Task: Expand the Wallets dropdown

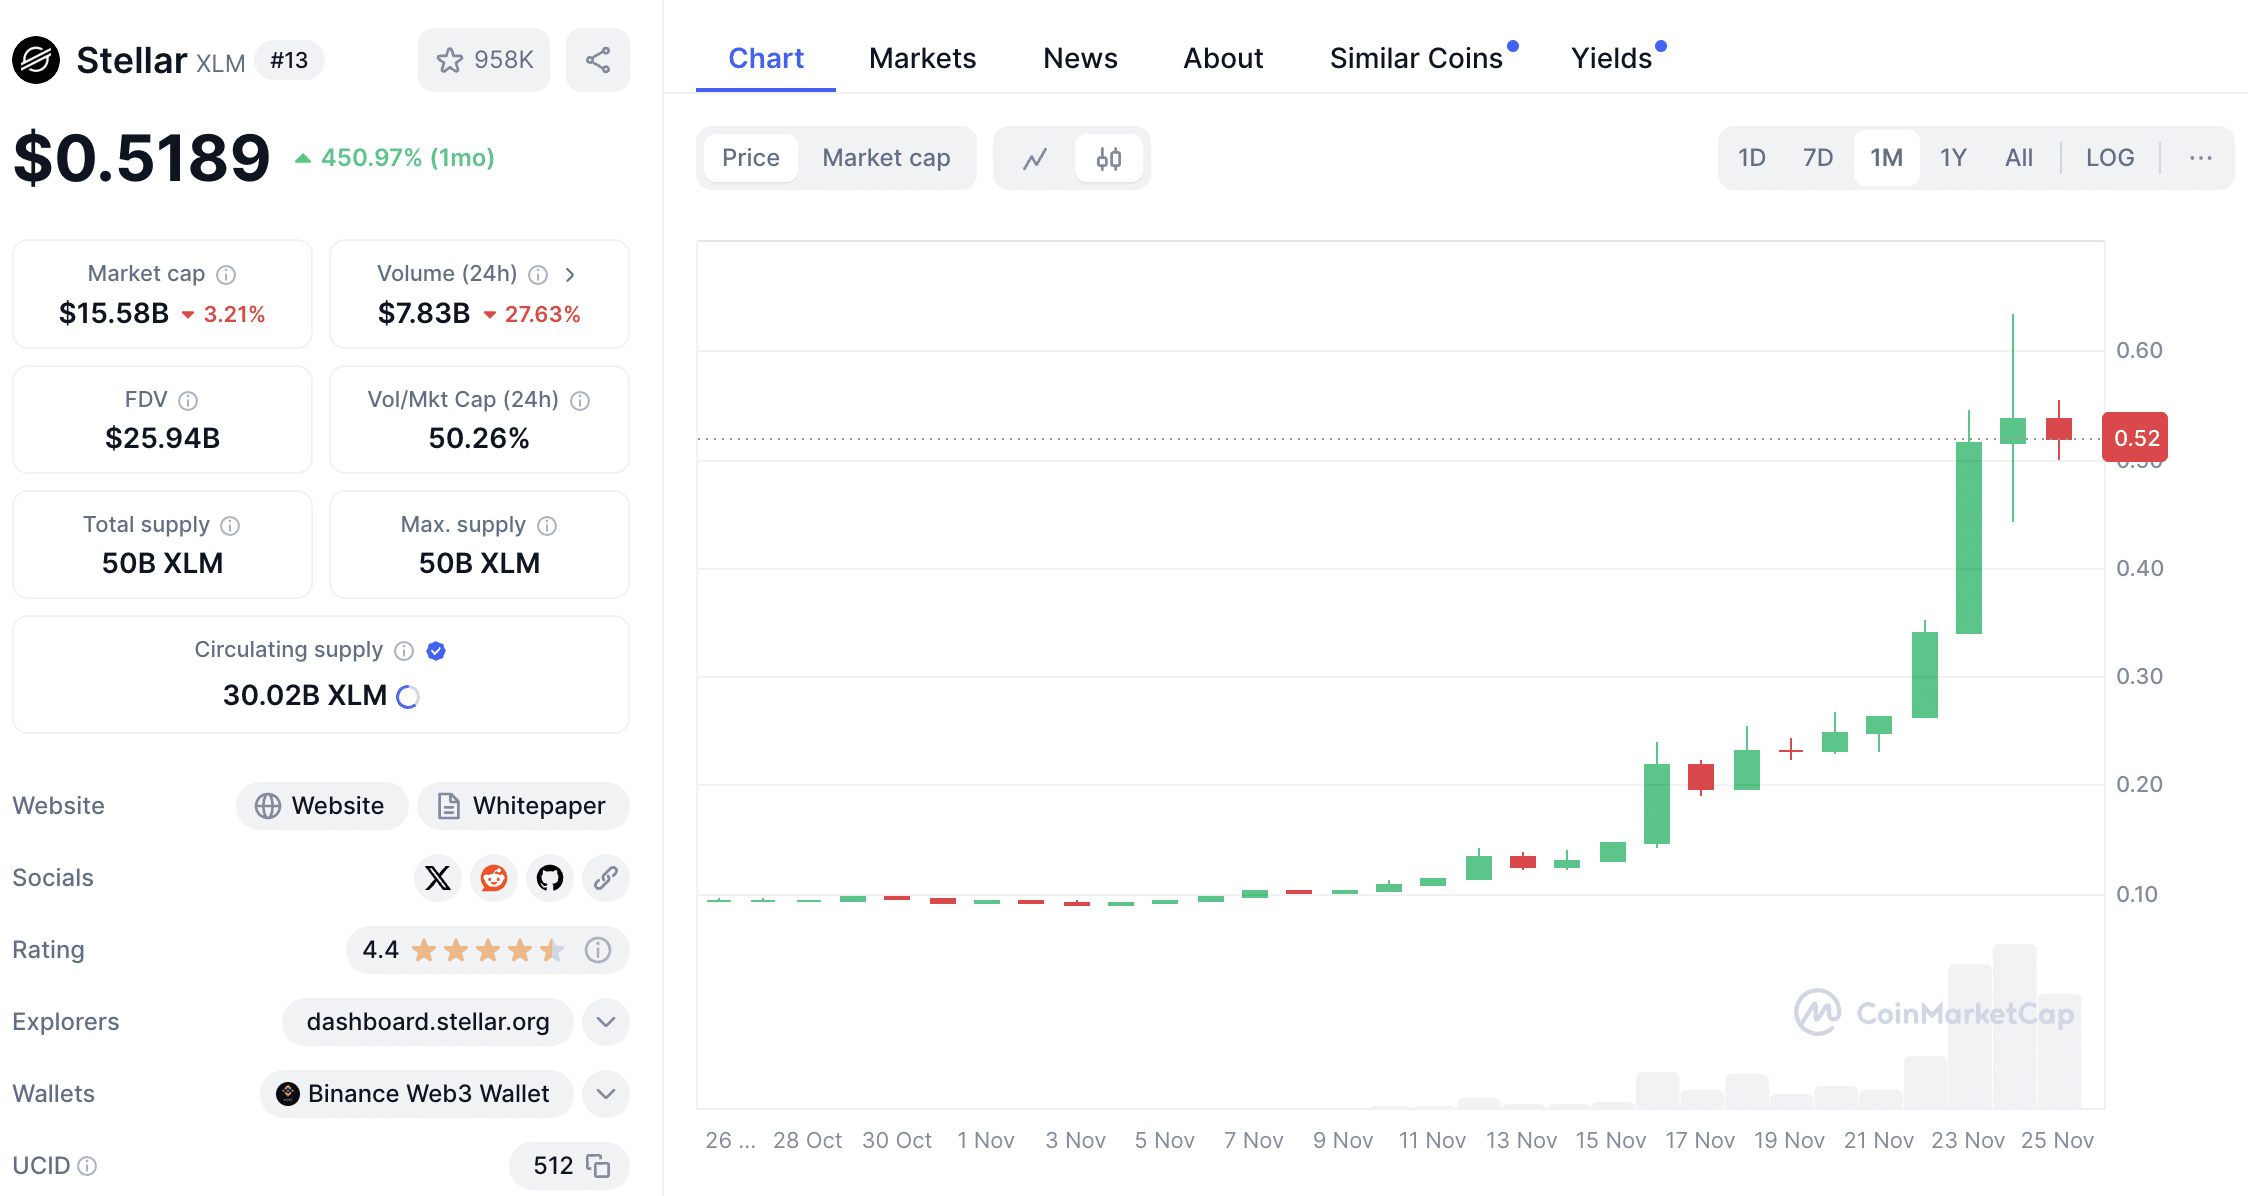Action: coord(606,1094)
